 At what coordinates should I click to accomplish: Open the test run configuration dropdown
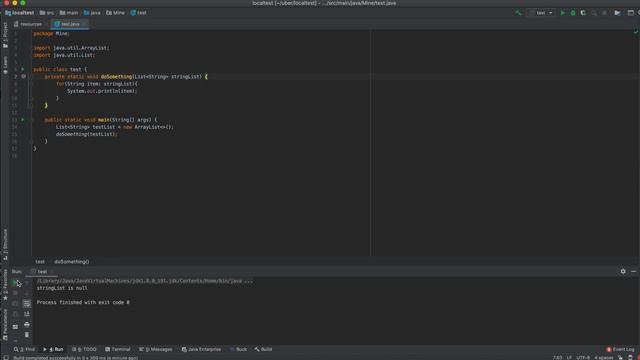[541, 13]
